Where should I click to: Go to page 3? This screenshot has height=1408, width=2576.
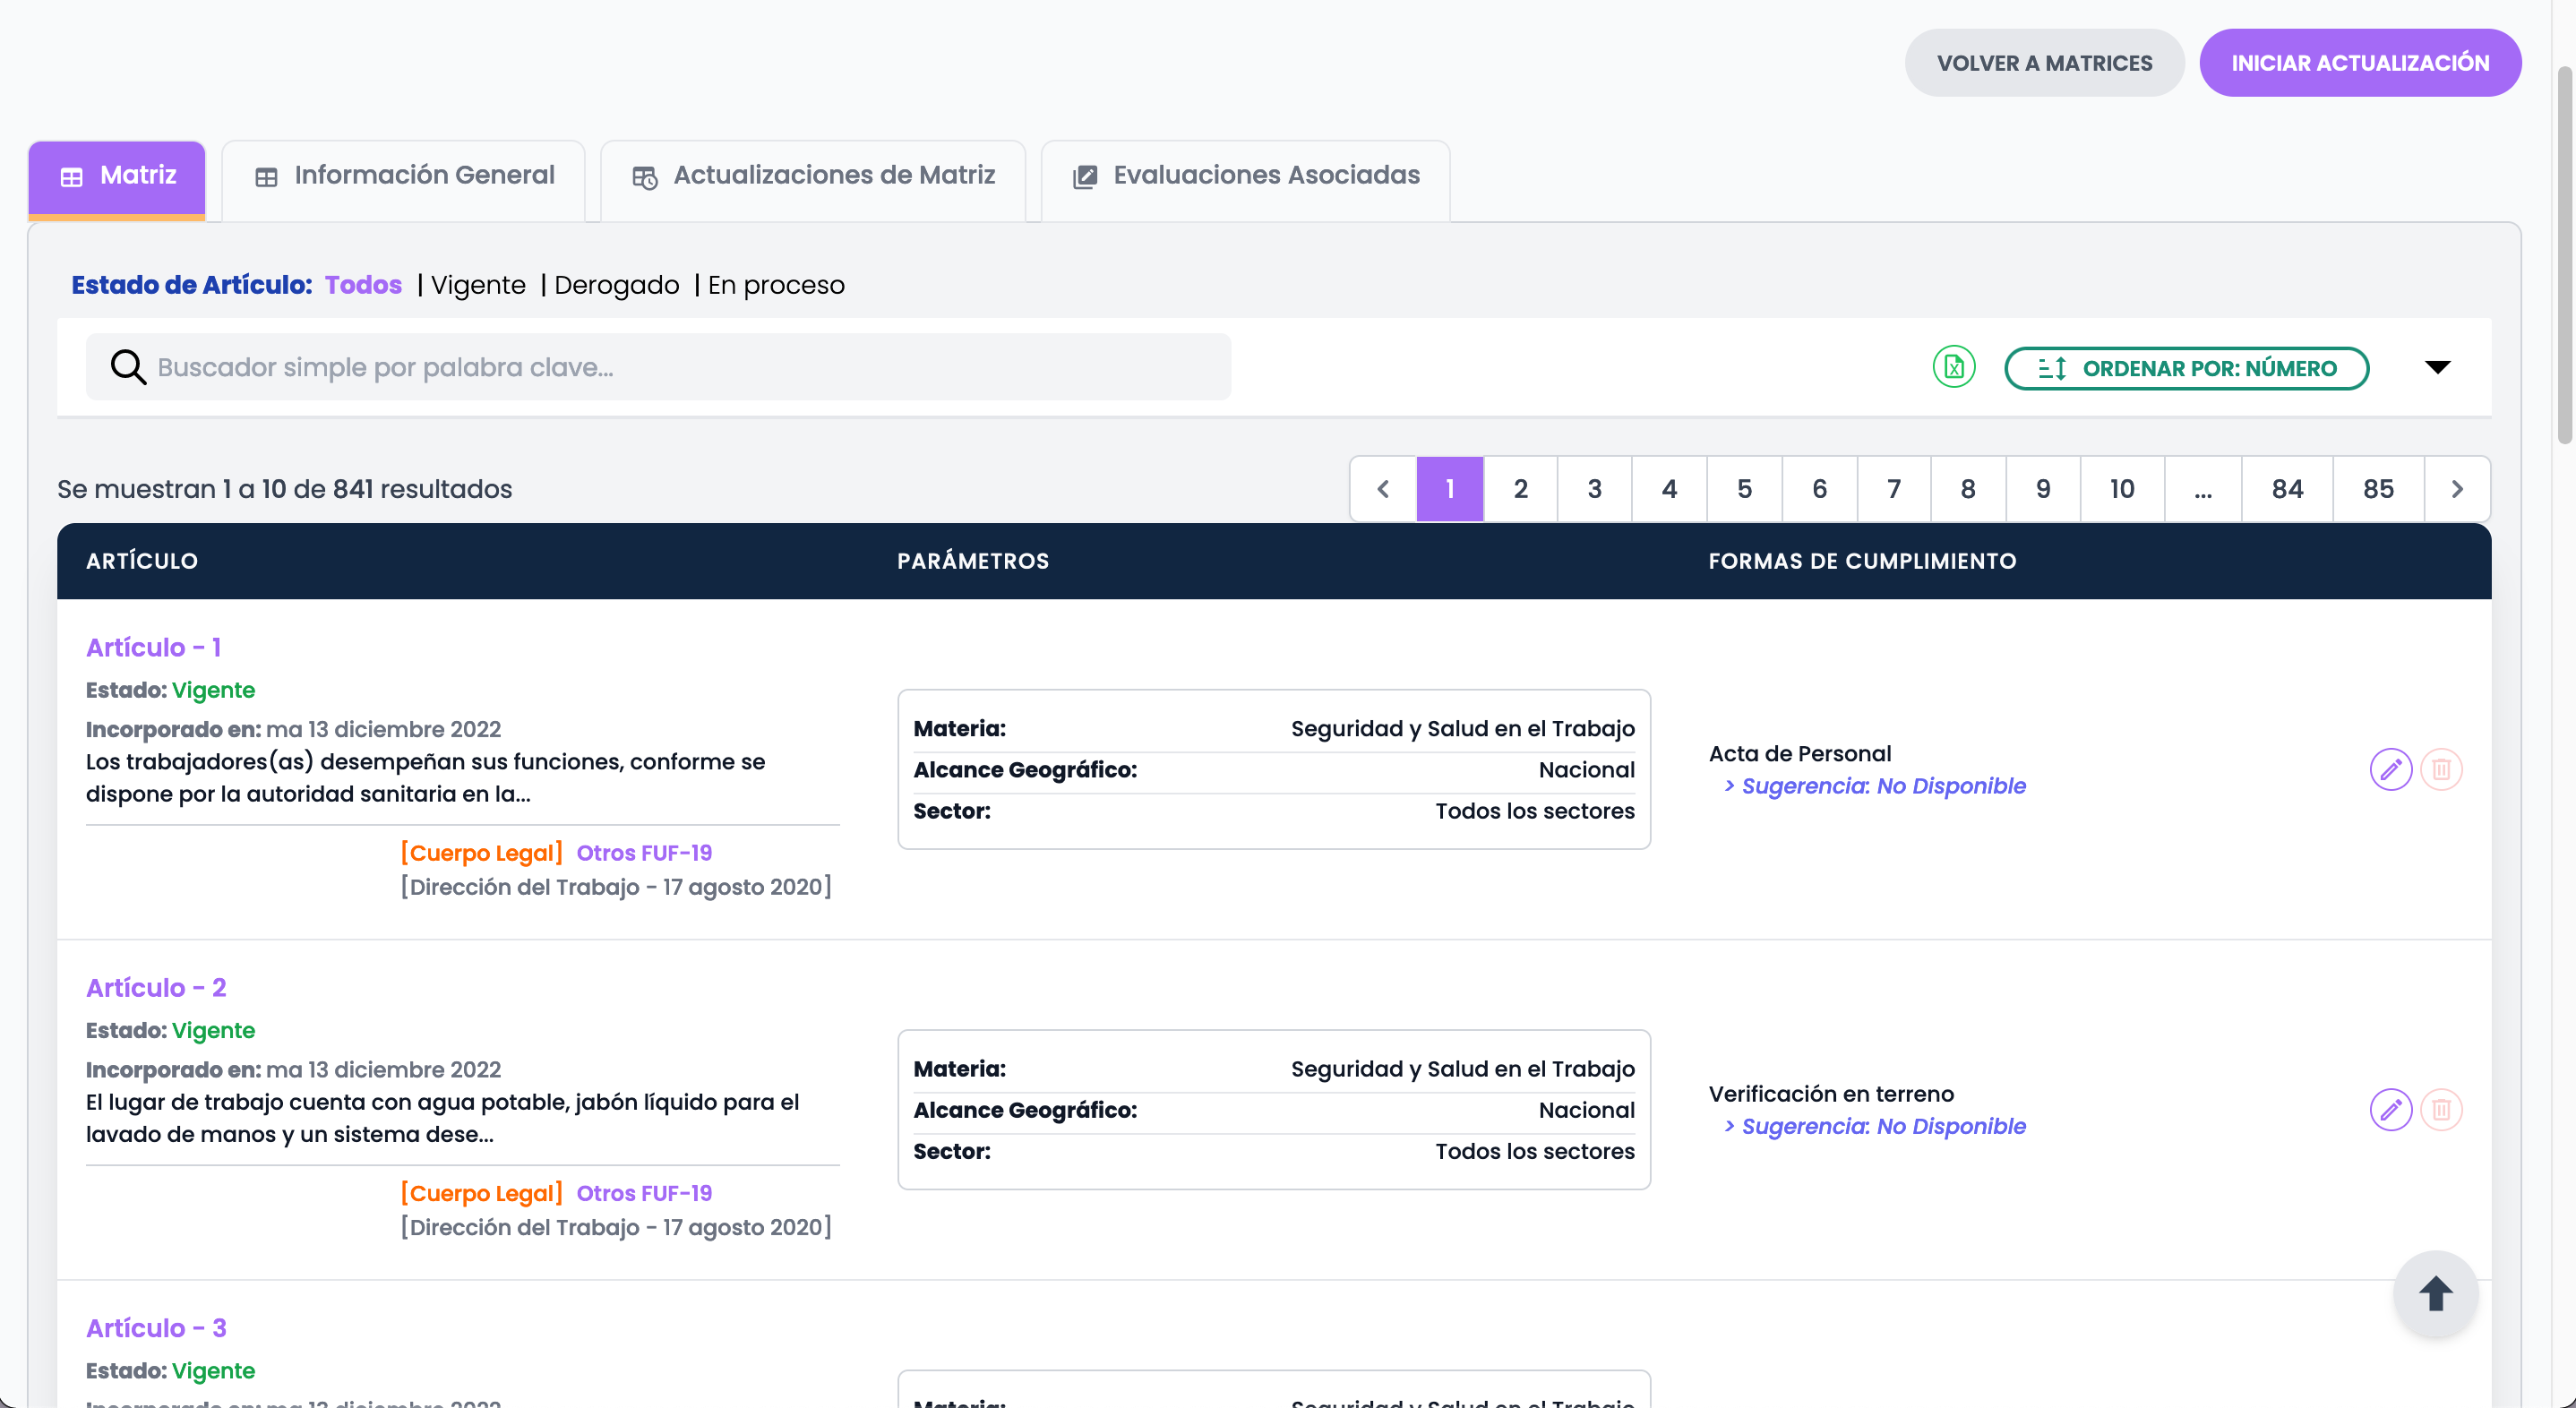click(x=1595, y=489)
